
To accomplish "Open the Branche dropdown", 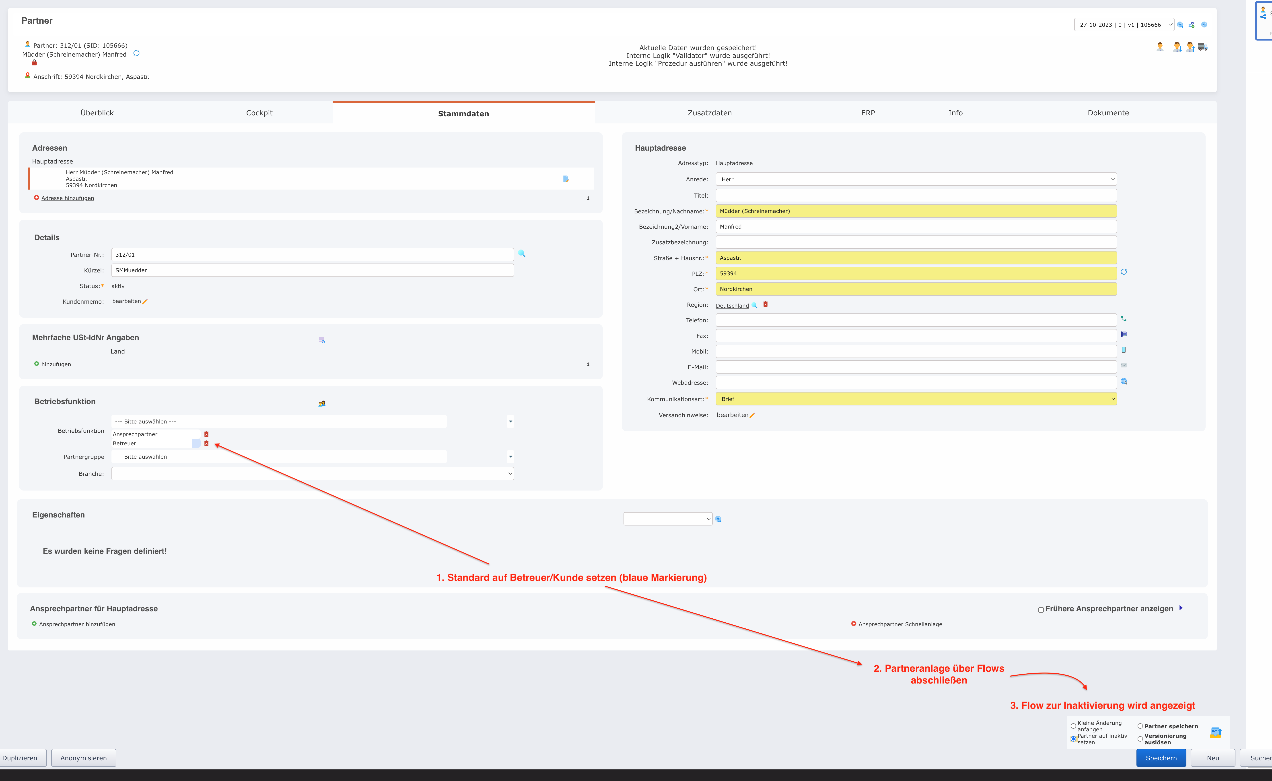I will click(312, 473).
